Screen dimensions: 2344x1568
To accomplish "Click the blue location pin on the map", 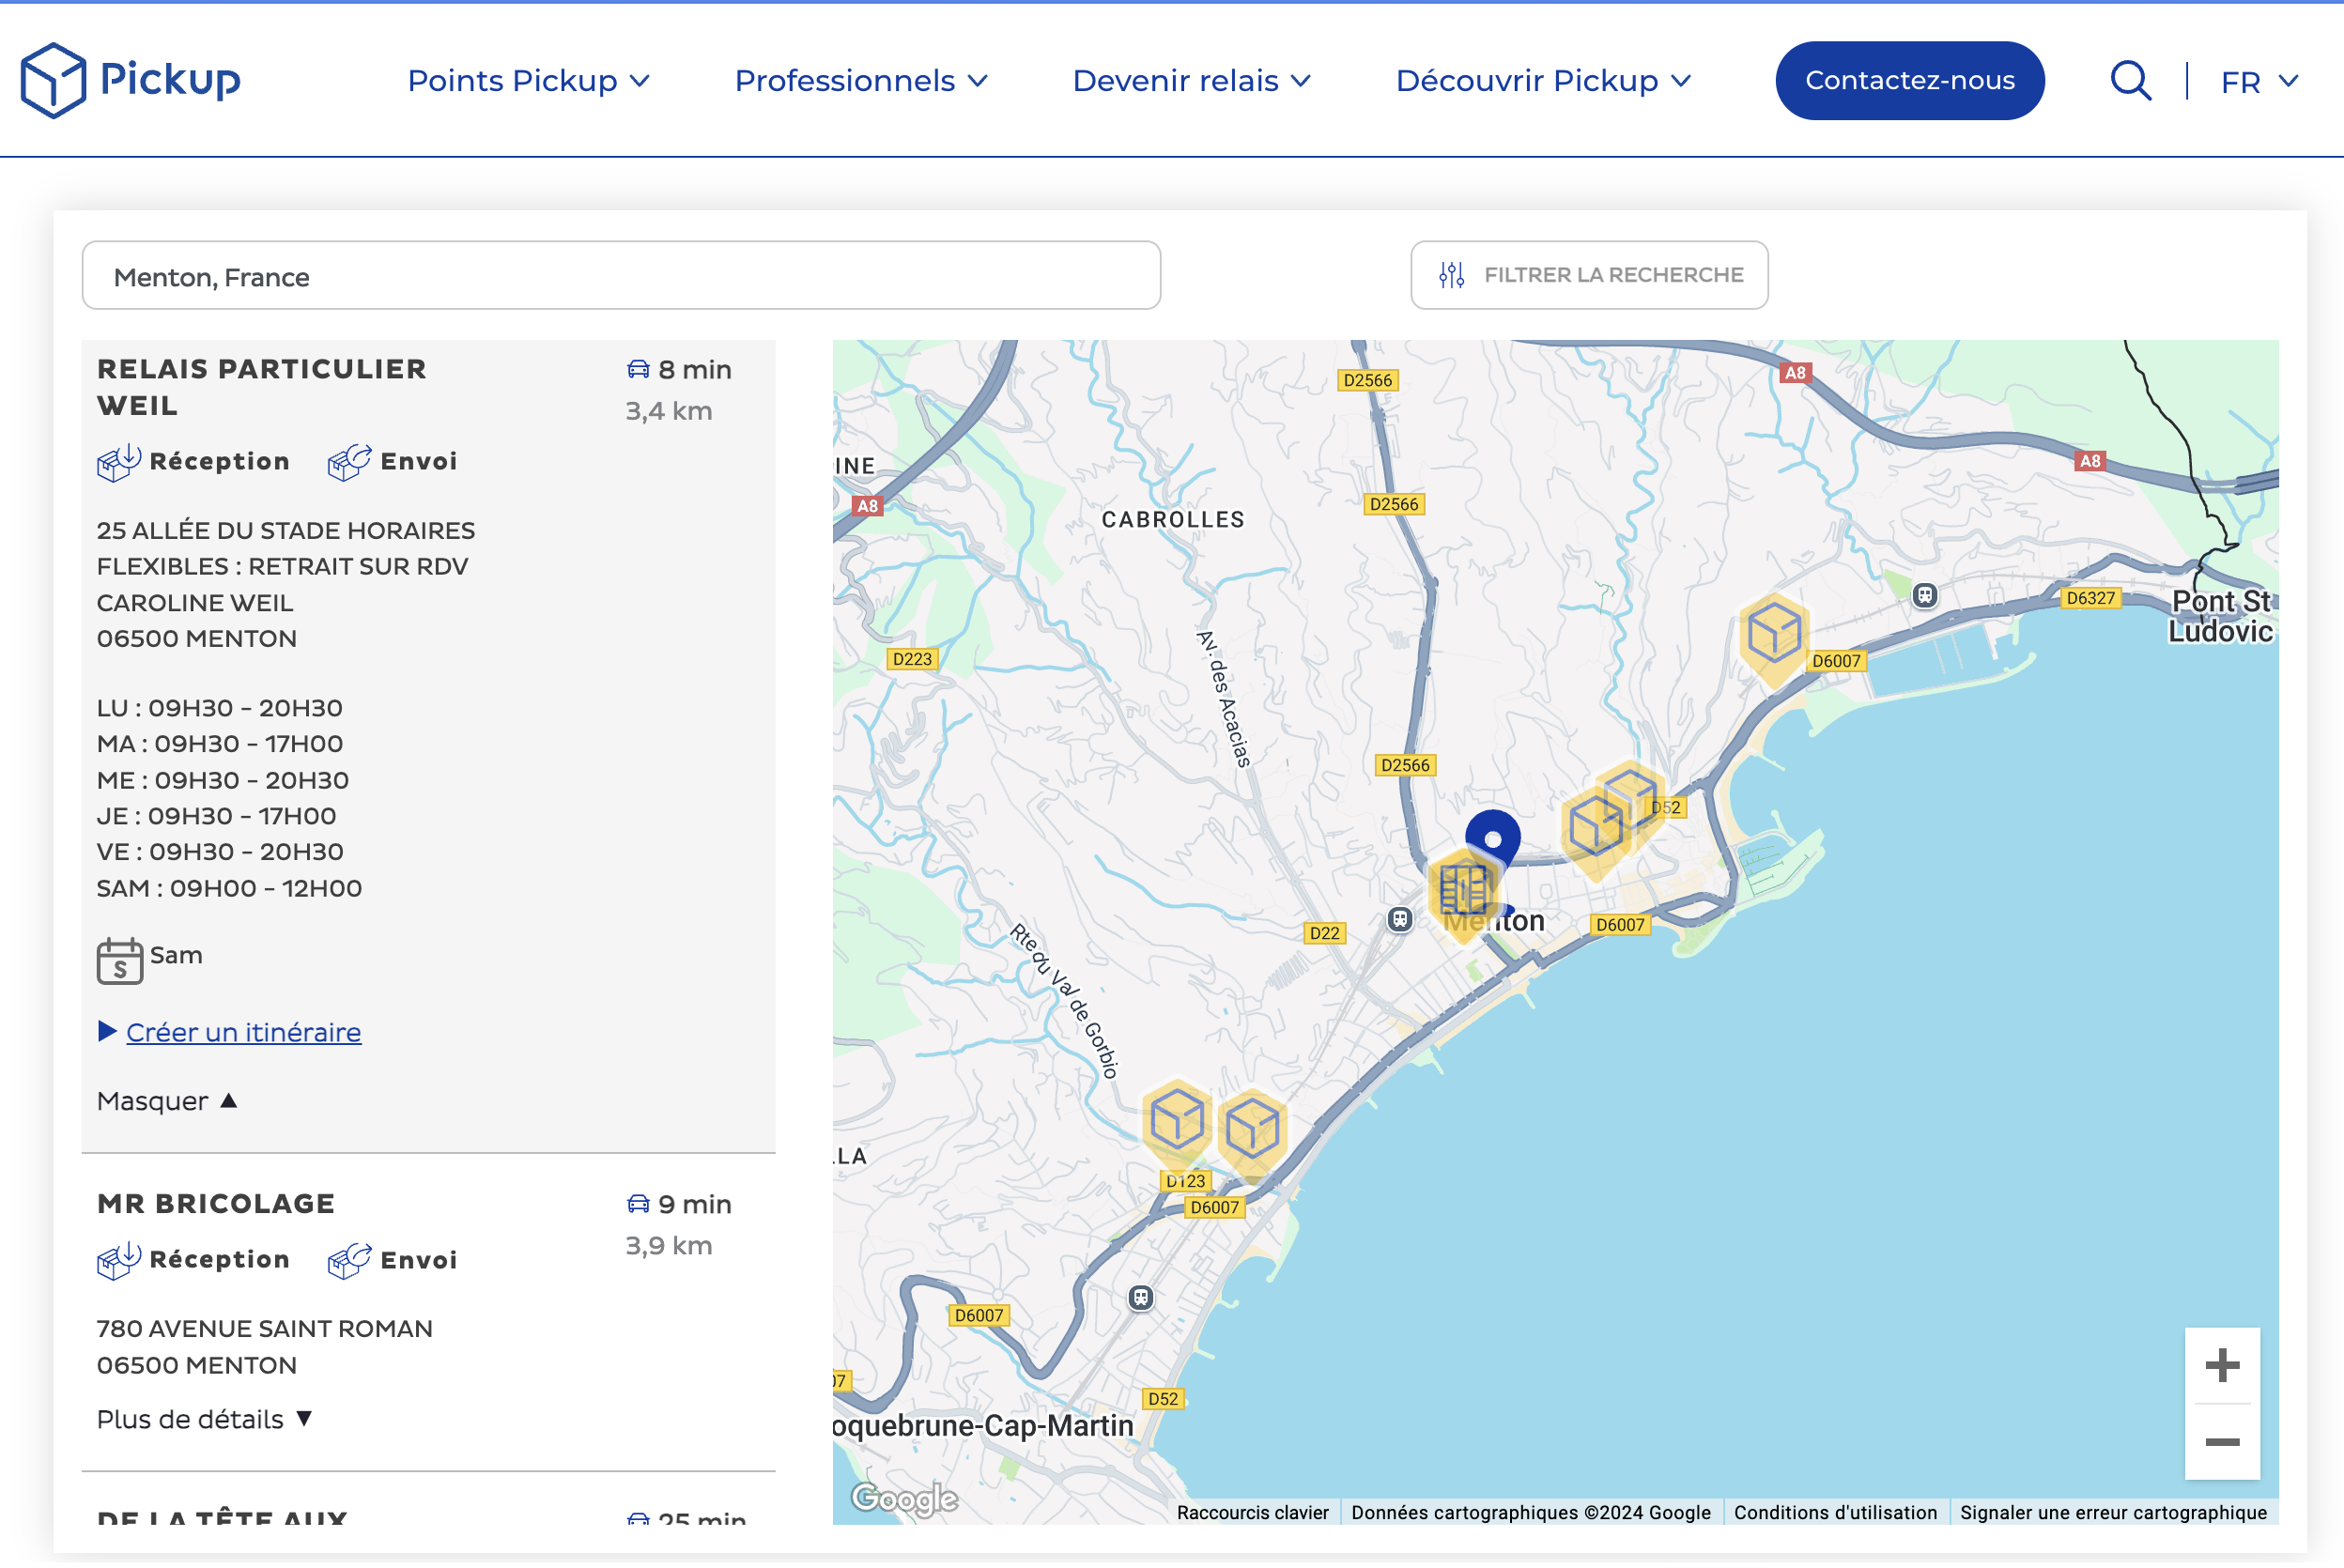I will click(x=1493, y=838).
